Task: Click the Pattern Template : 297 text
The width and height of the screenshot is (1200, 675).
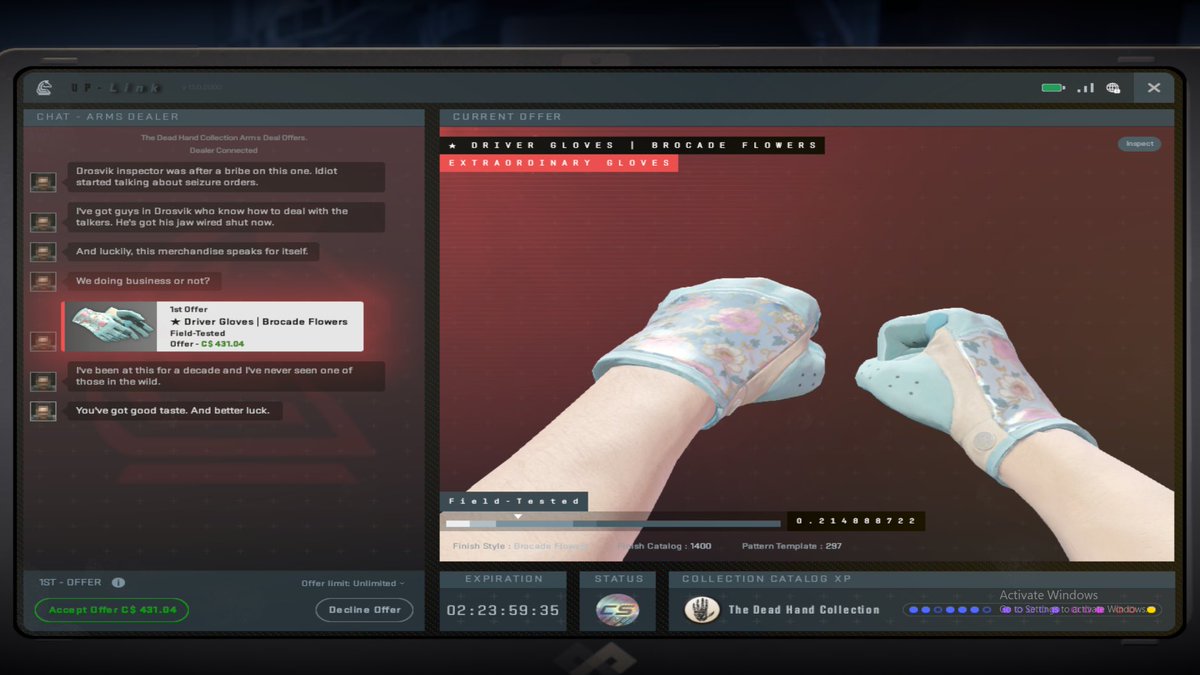Action: (791, 546)
